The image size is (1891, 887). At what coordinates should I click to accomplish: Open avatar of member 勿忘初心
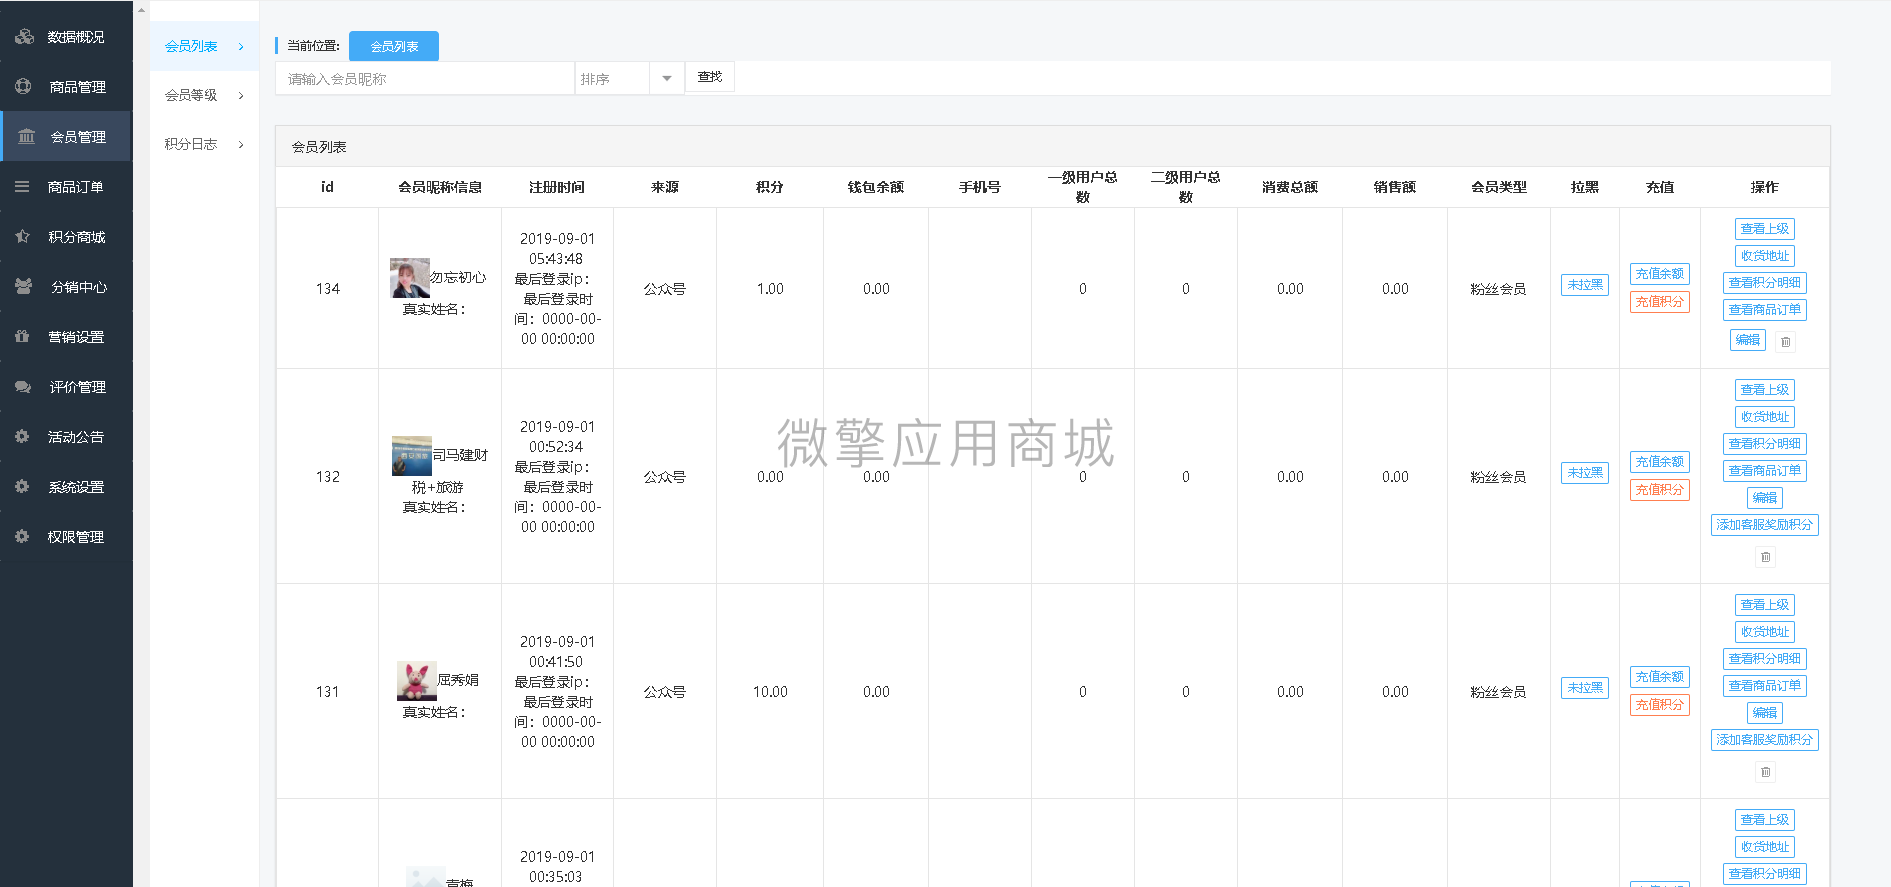pyautogui.click(x=410, y=278)
